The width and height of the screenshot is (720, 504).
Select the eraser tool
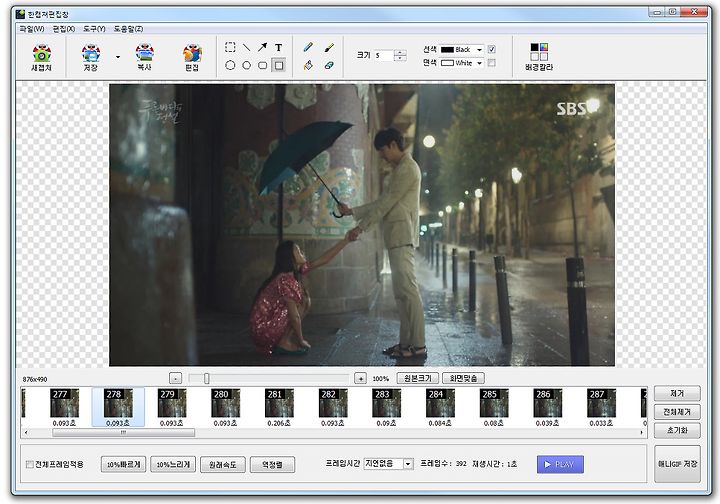(329, 65)
